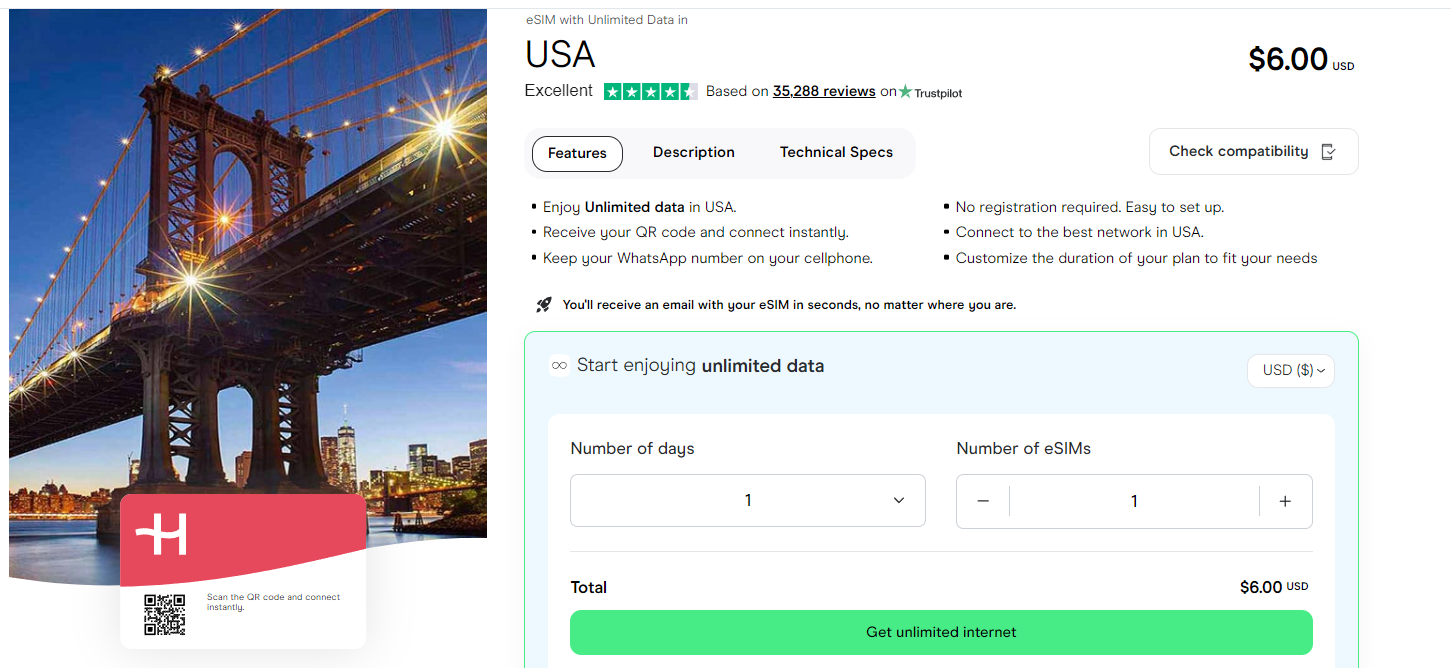Click the green star rating stars
The height and width of the screenshot is (668, 1451).
point(650,90)
